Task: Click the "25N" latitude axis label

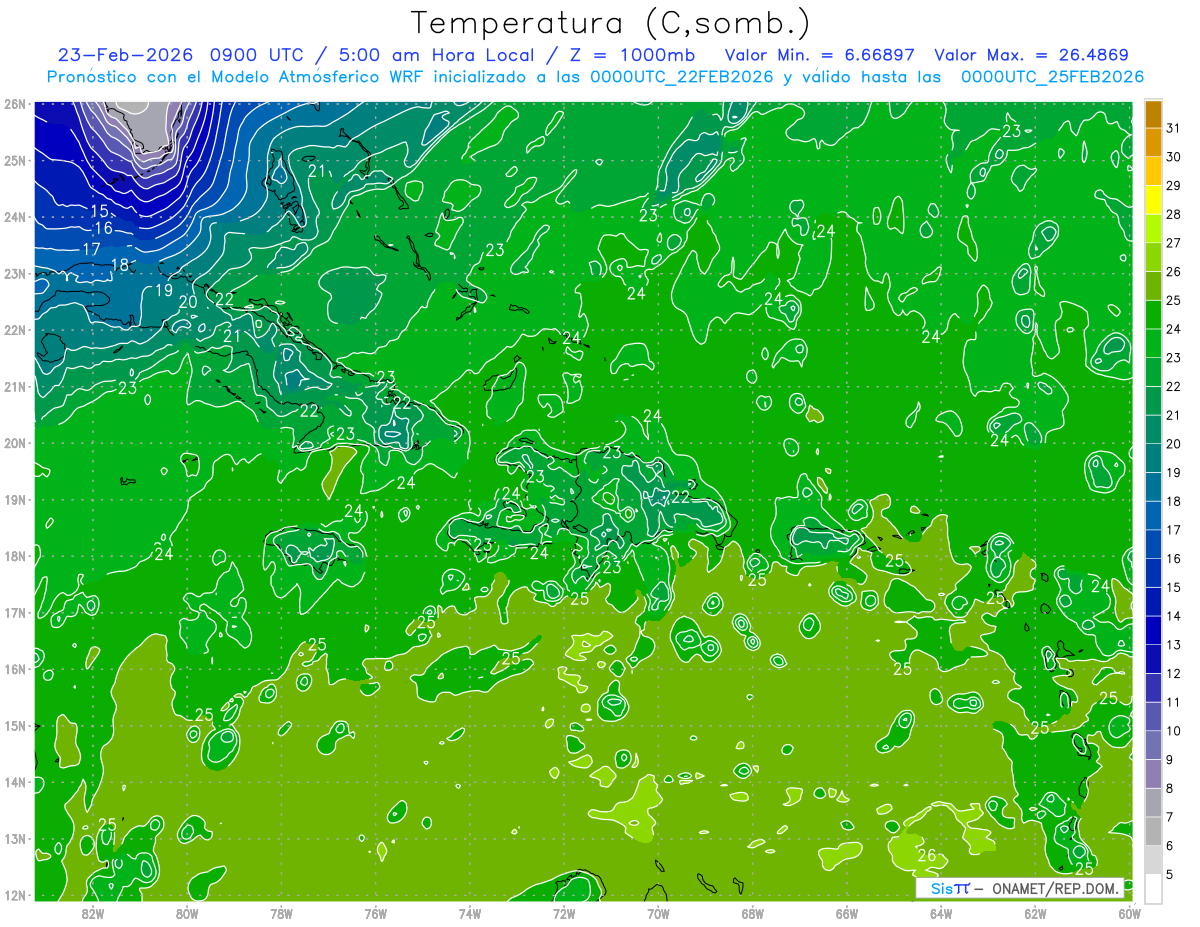Action: pyautogui.click(x=14, y=160)
